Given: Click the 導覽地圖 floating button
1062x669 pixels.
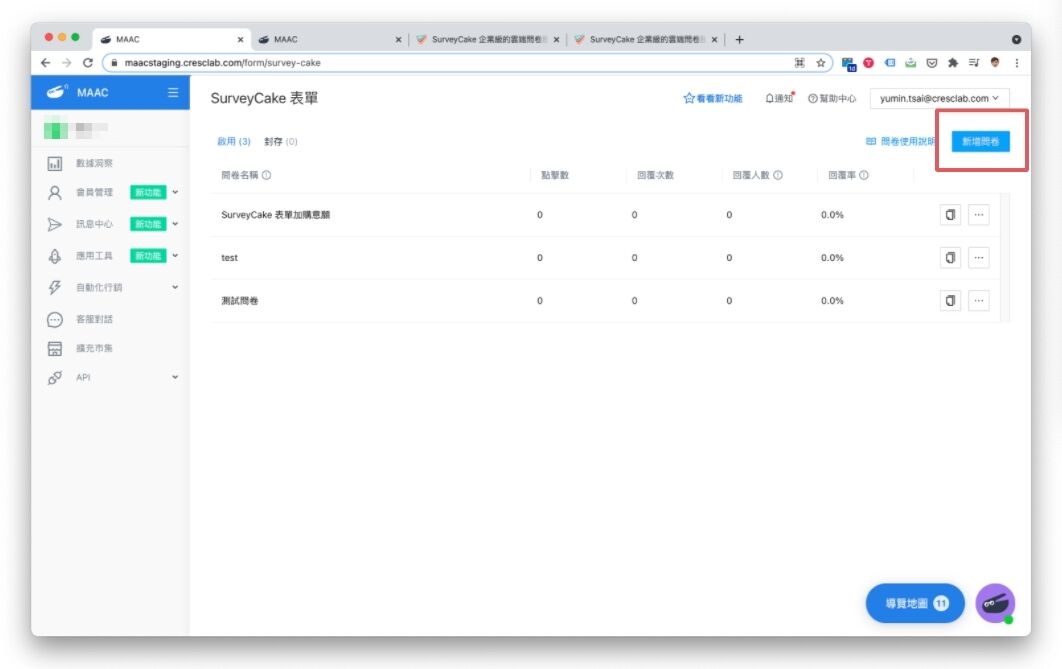Looking at the screenshot, I should point(915,604).
